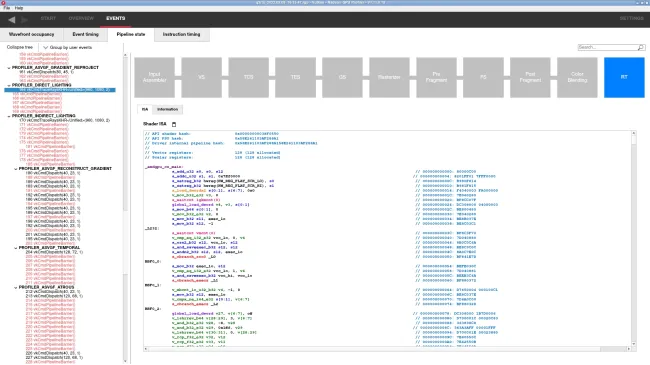Open the Help menu
This screenshot has width=650, height=365.
point(19,8)
